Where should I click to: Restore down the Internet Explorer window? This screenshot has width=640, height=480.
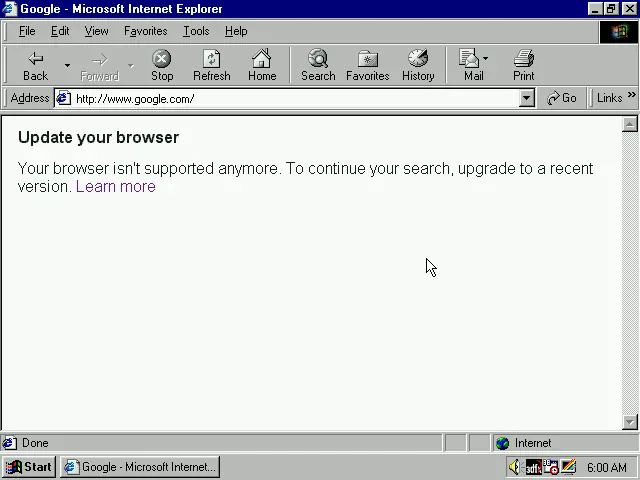[x=611, y=9]
